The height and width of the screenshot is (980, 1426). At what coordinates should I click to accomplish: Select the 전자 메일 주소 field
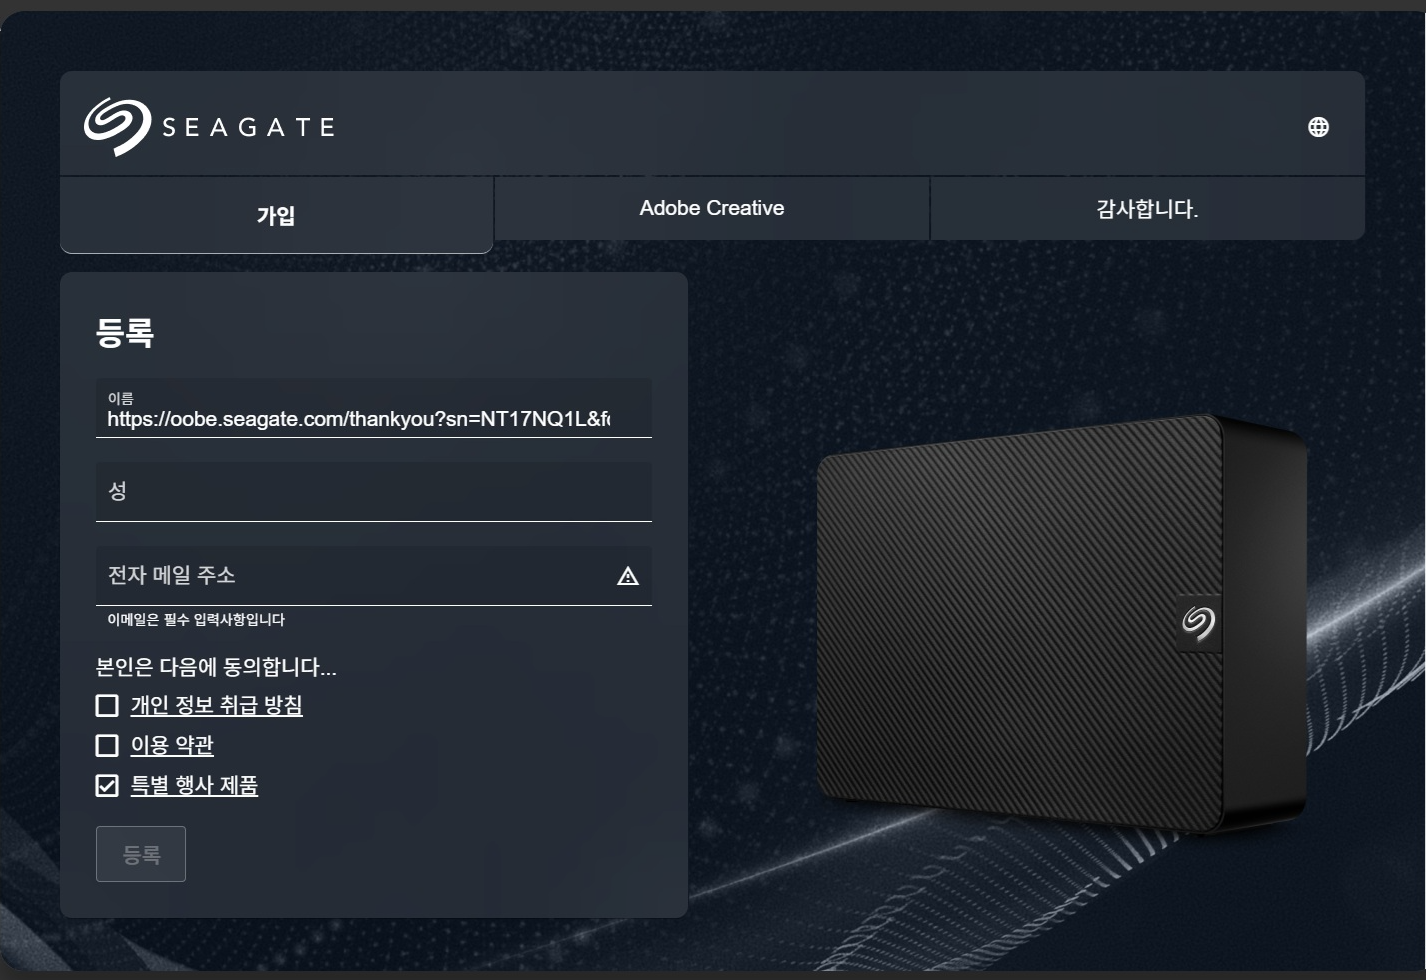374,575
